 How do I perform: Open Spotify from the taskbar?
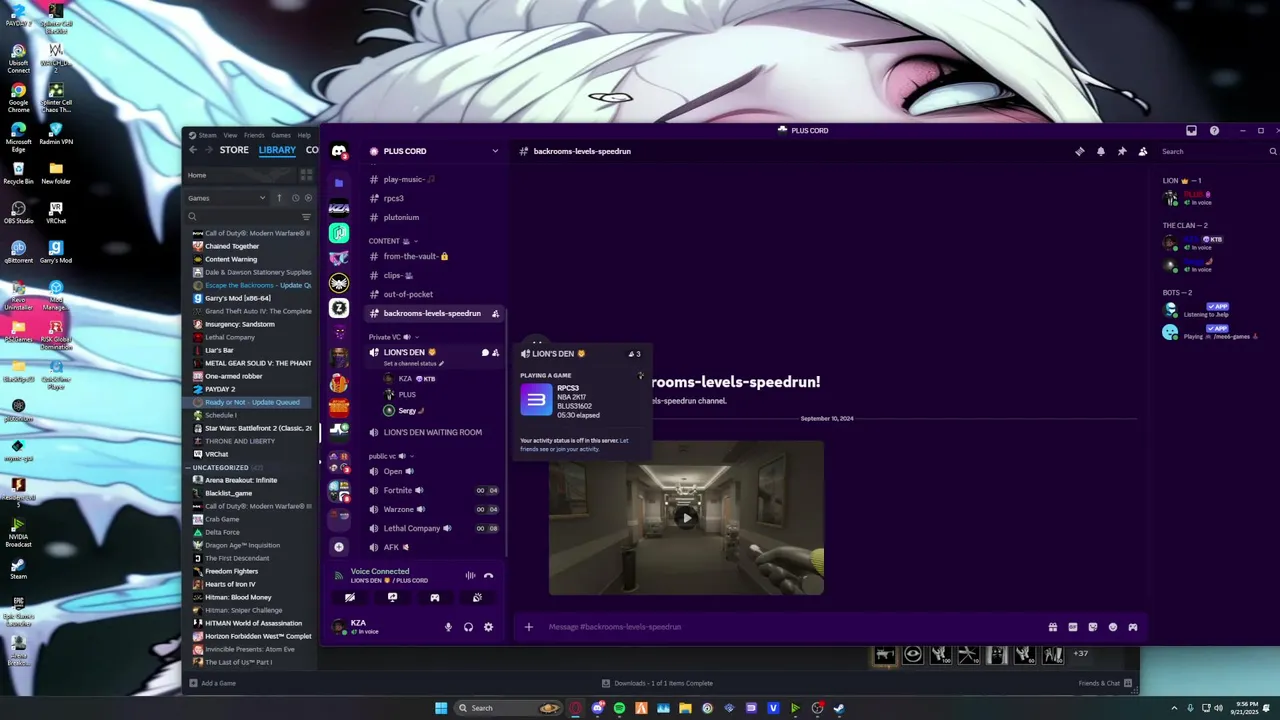tap(619, 708)
